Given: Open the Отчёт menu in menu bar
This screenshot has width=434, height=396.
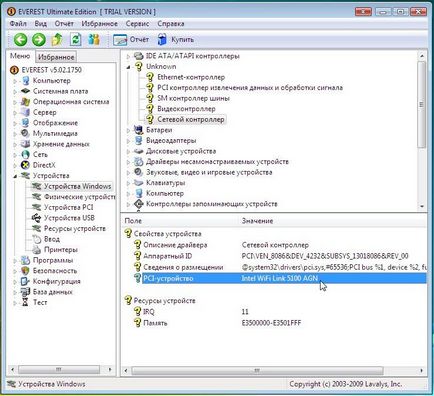Looking at the screenshot, I should tap(64, 24).
